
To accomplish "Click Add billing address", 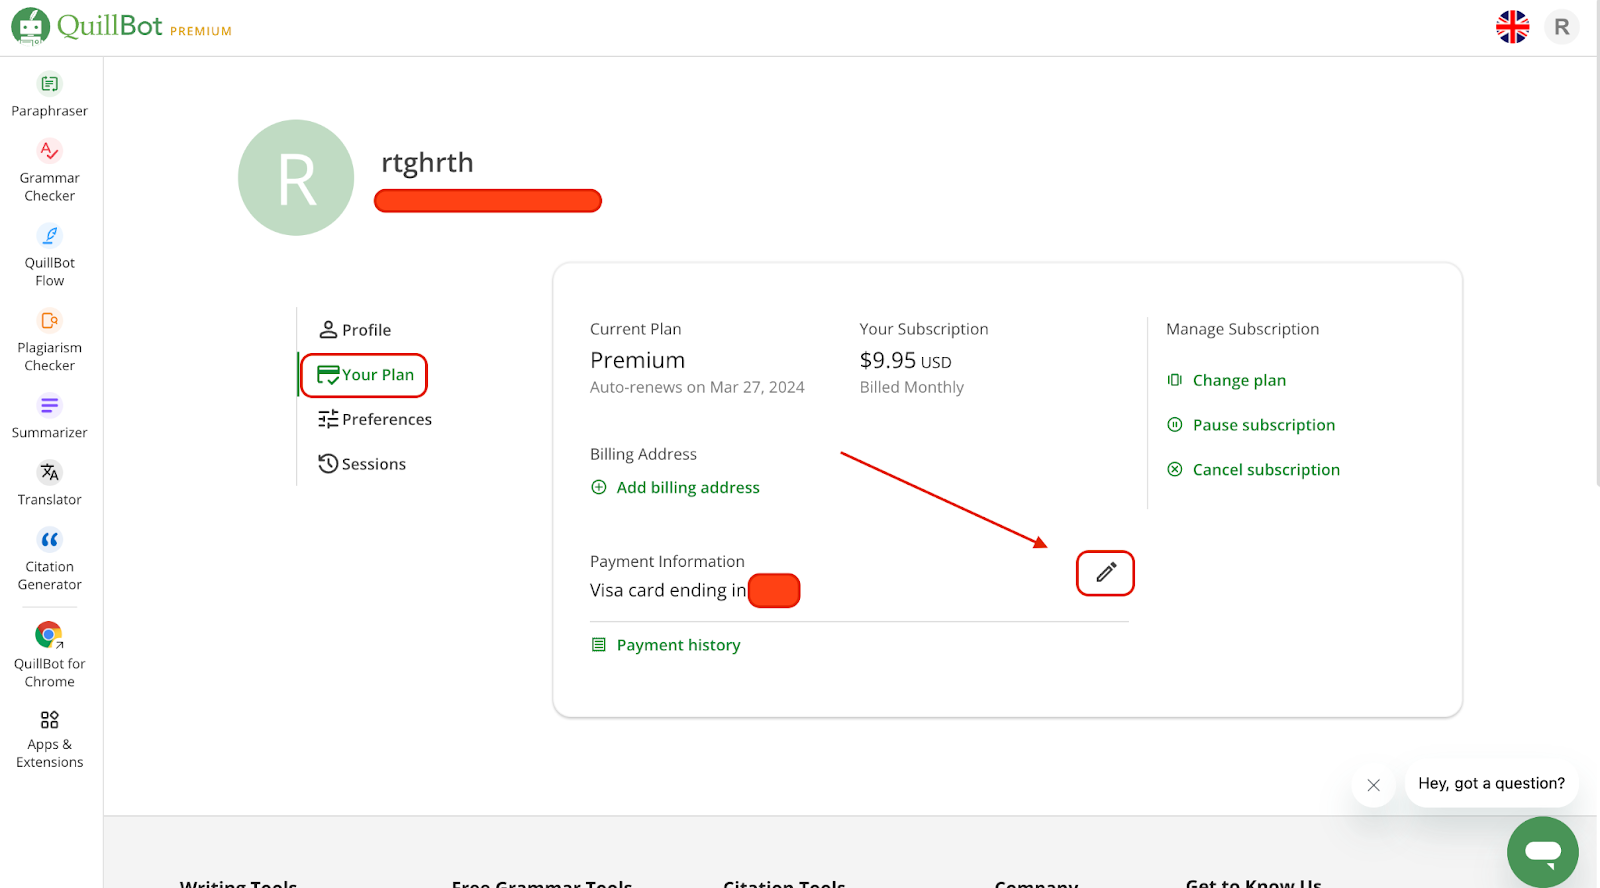I will (675, 487).
